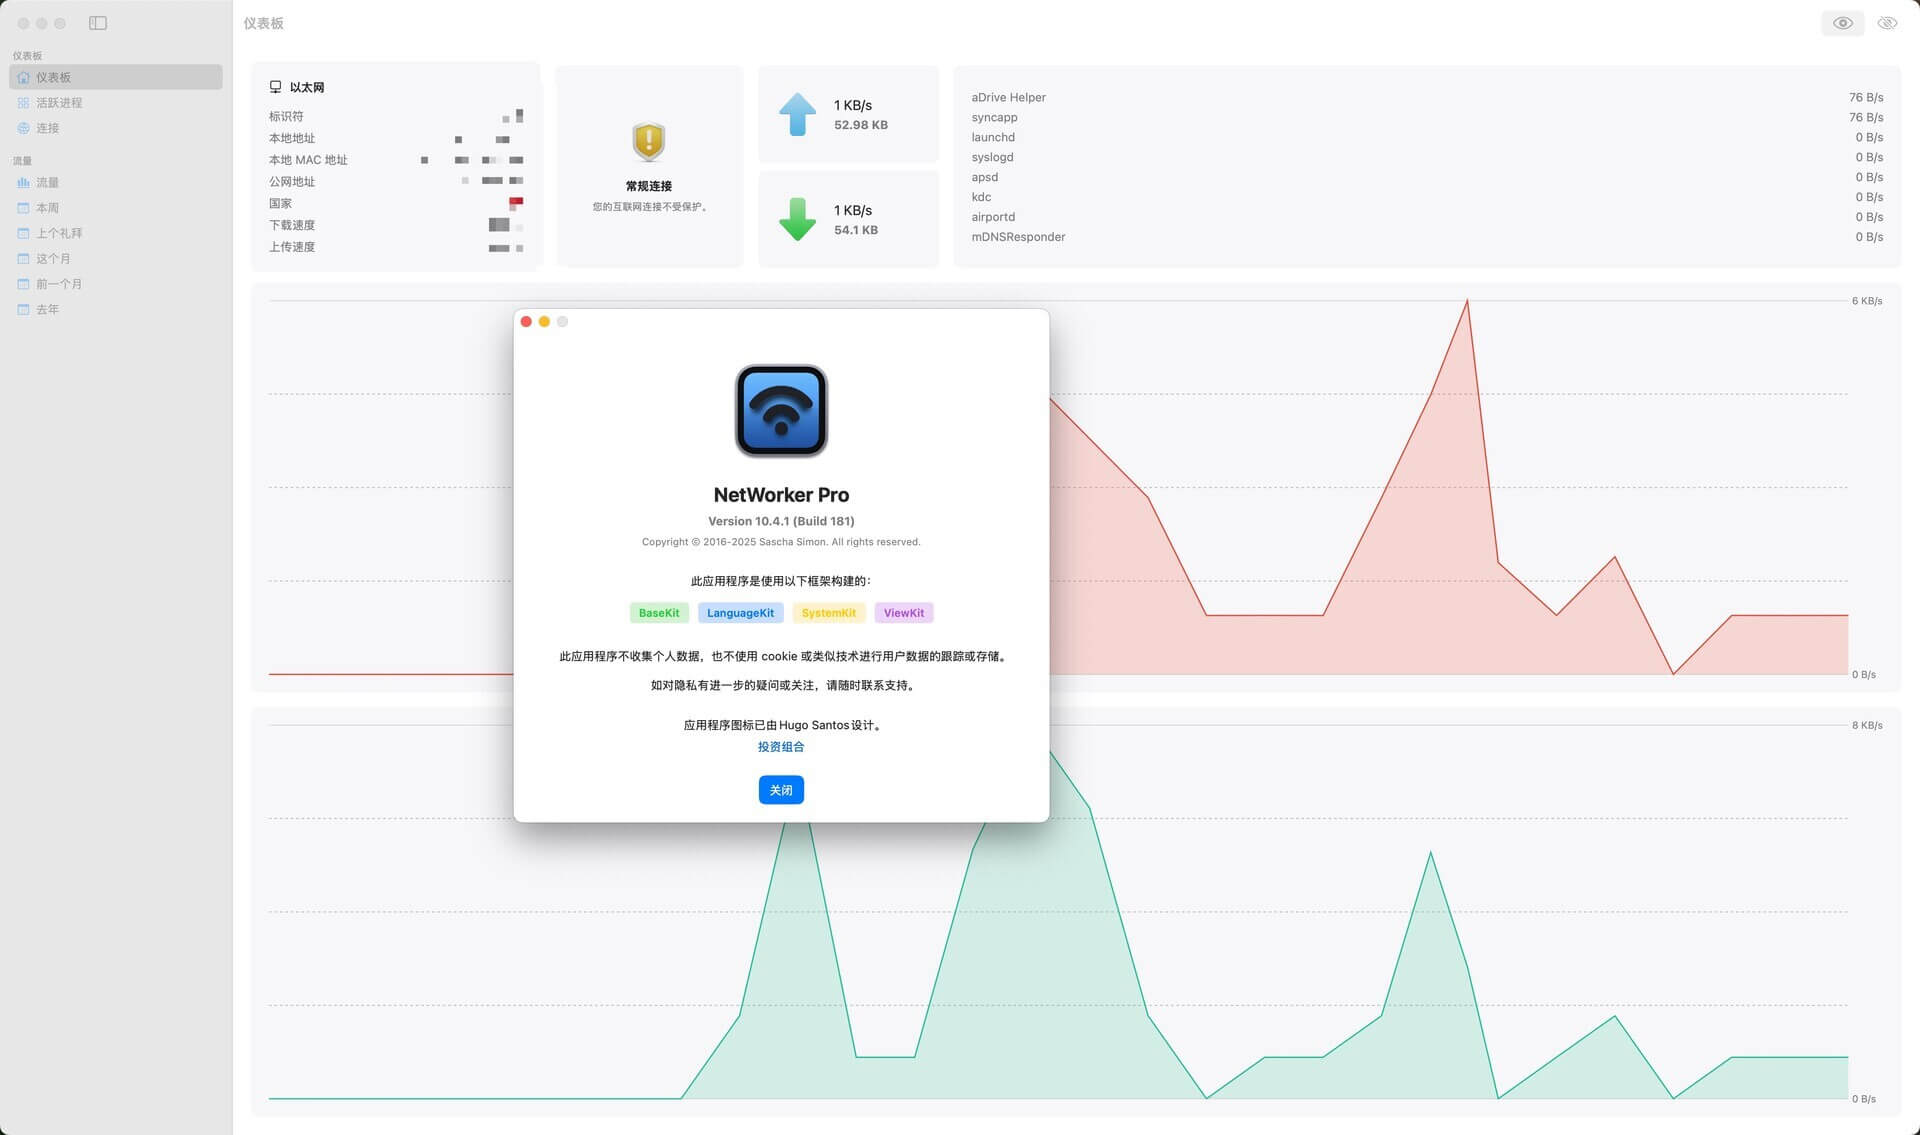Click the LanguageKit framework badge
1920x1135 pixels.
point(740,612)
